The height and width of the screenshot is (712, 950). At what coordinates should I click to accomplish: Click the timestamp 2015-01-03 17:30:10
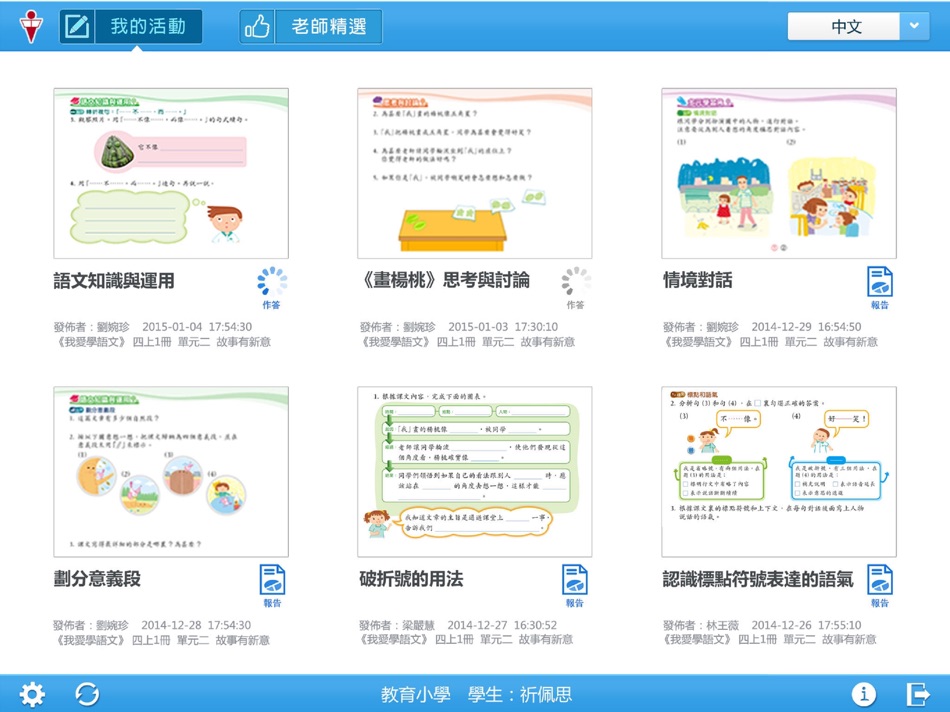coord(503,327)
